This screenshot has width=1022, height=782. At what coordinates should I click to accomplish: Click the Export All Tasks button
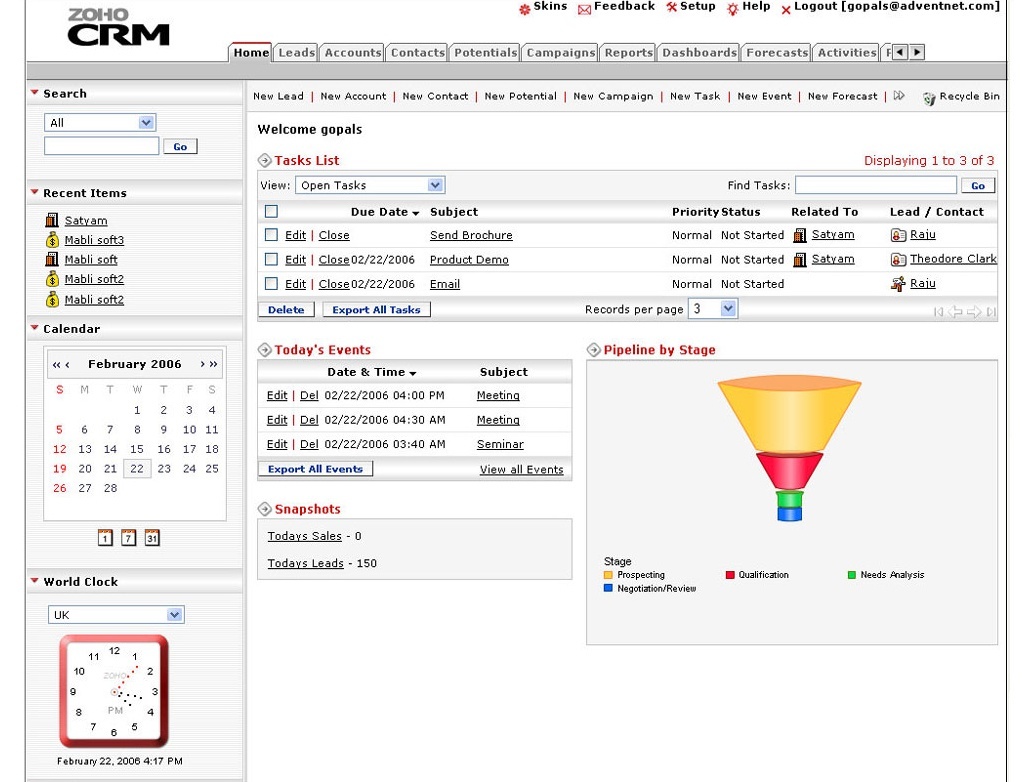(x=375, y=309)
